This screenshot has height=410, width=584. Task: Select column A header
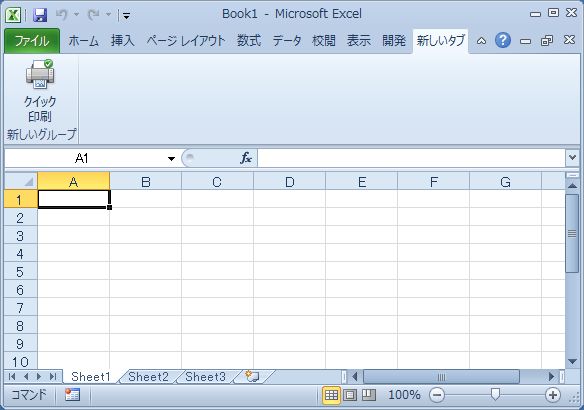coord(74,182)
